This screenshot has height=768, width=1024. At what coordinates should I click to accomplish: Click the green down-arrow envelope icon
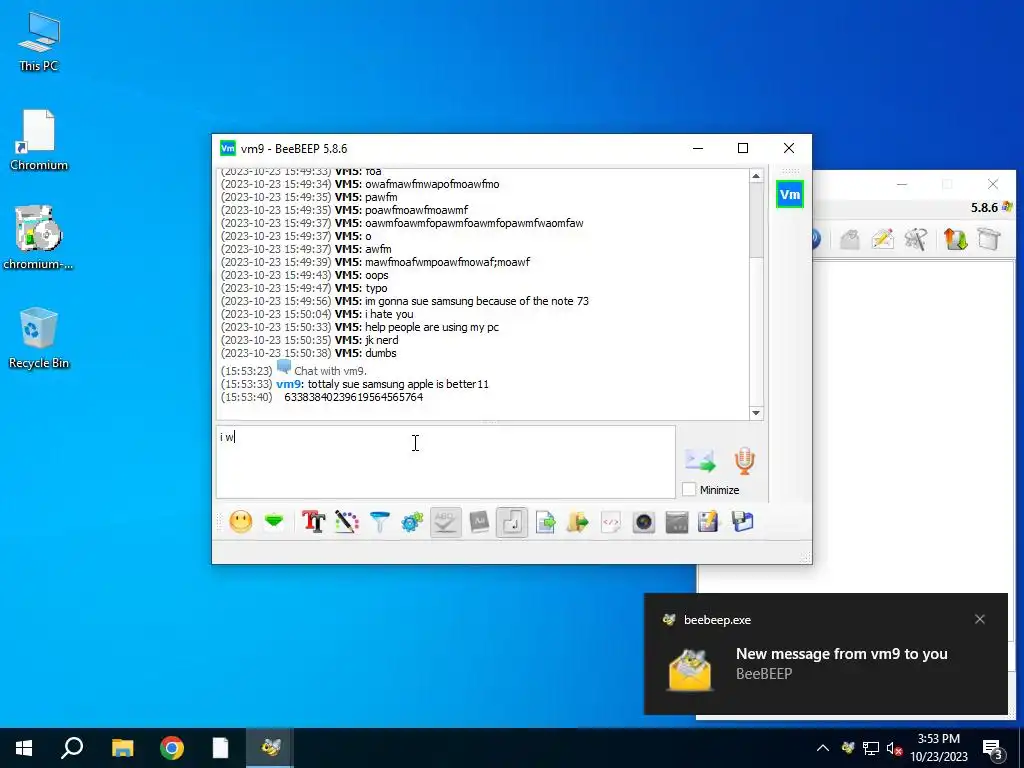274,522
